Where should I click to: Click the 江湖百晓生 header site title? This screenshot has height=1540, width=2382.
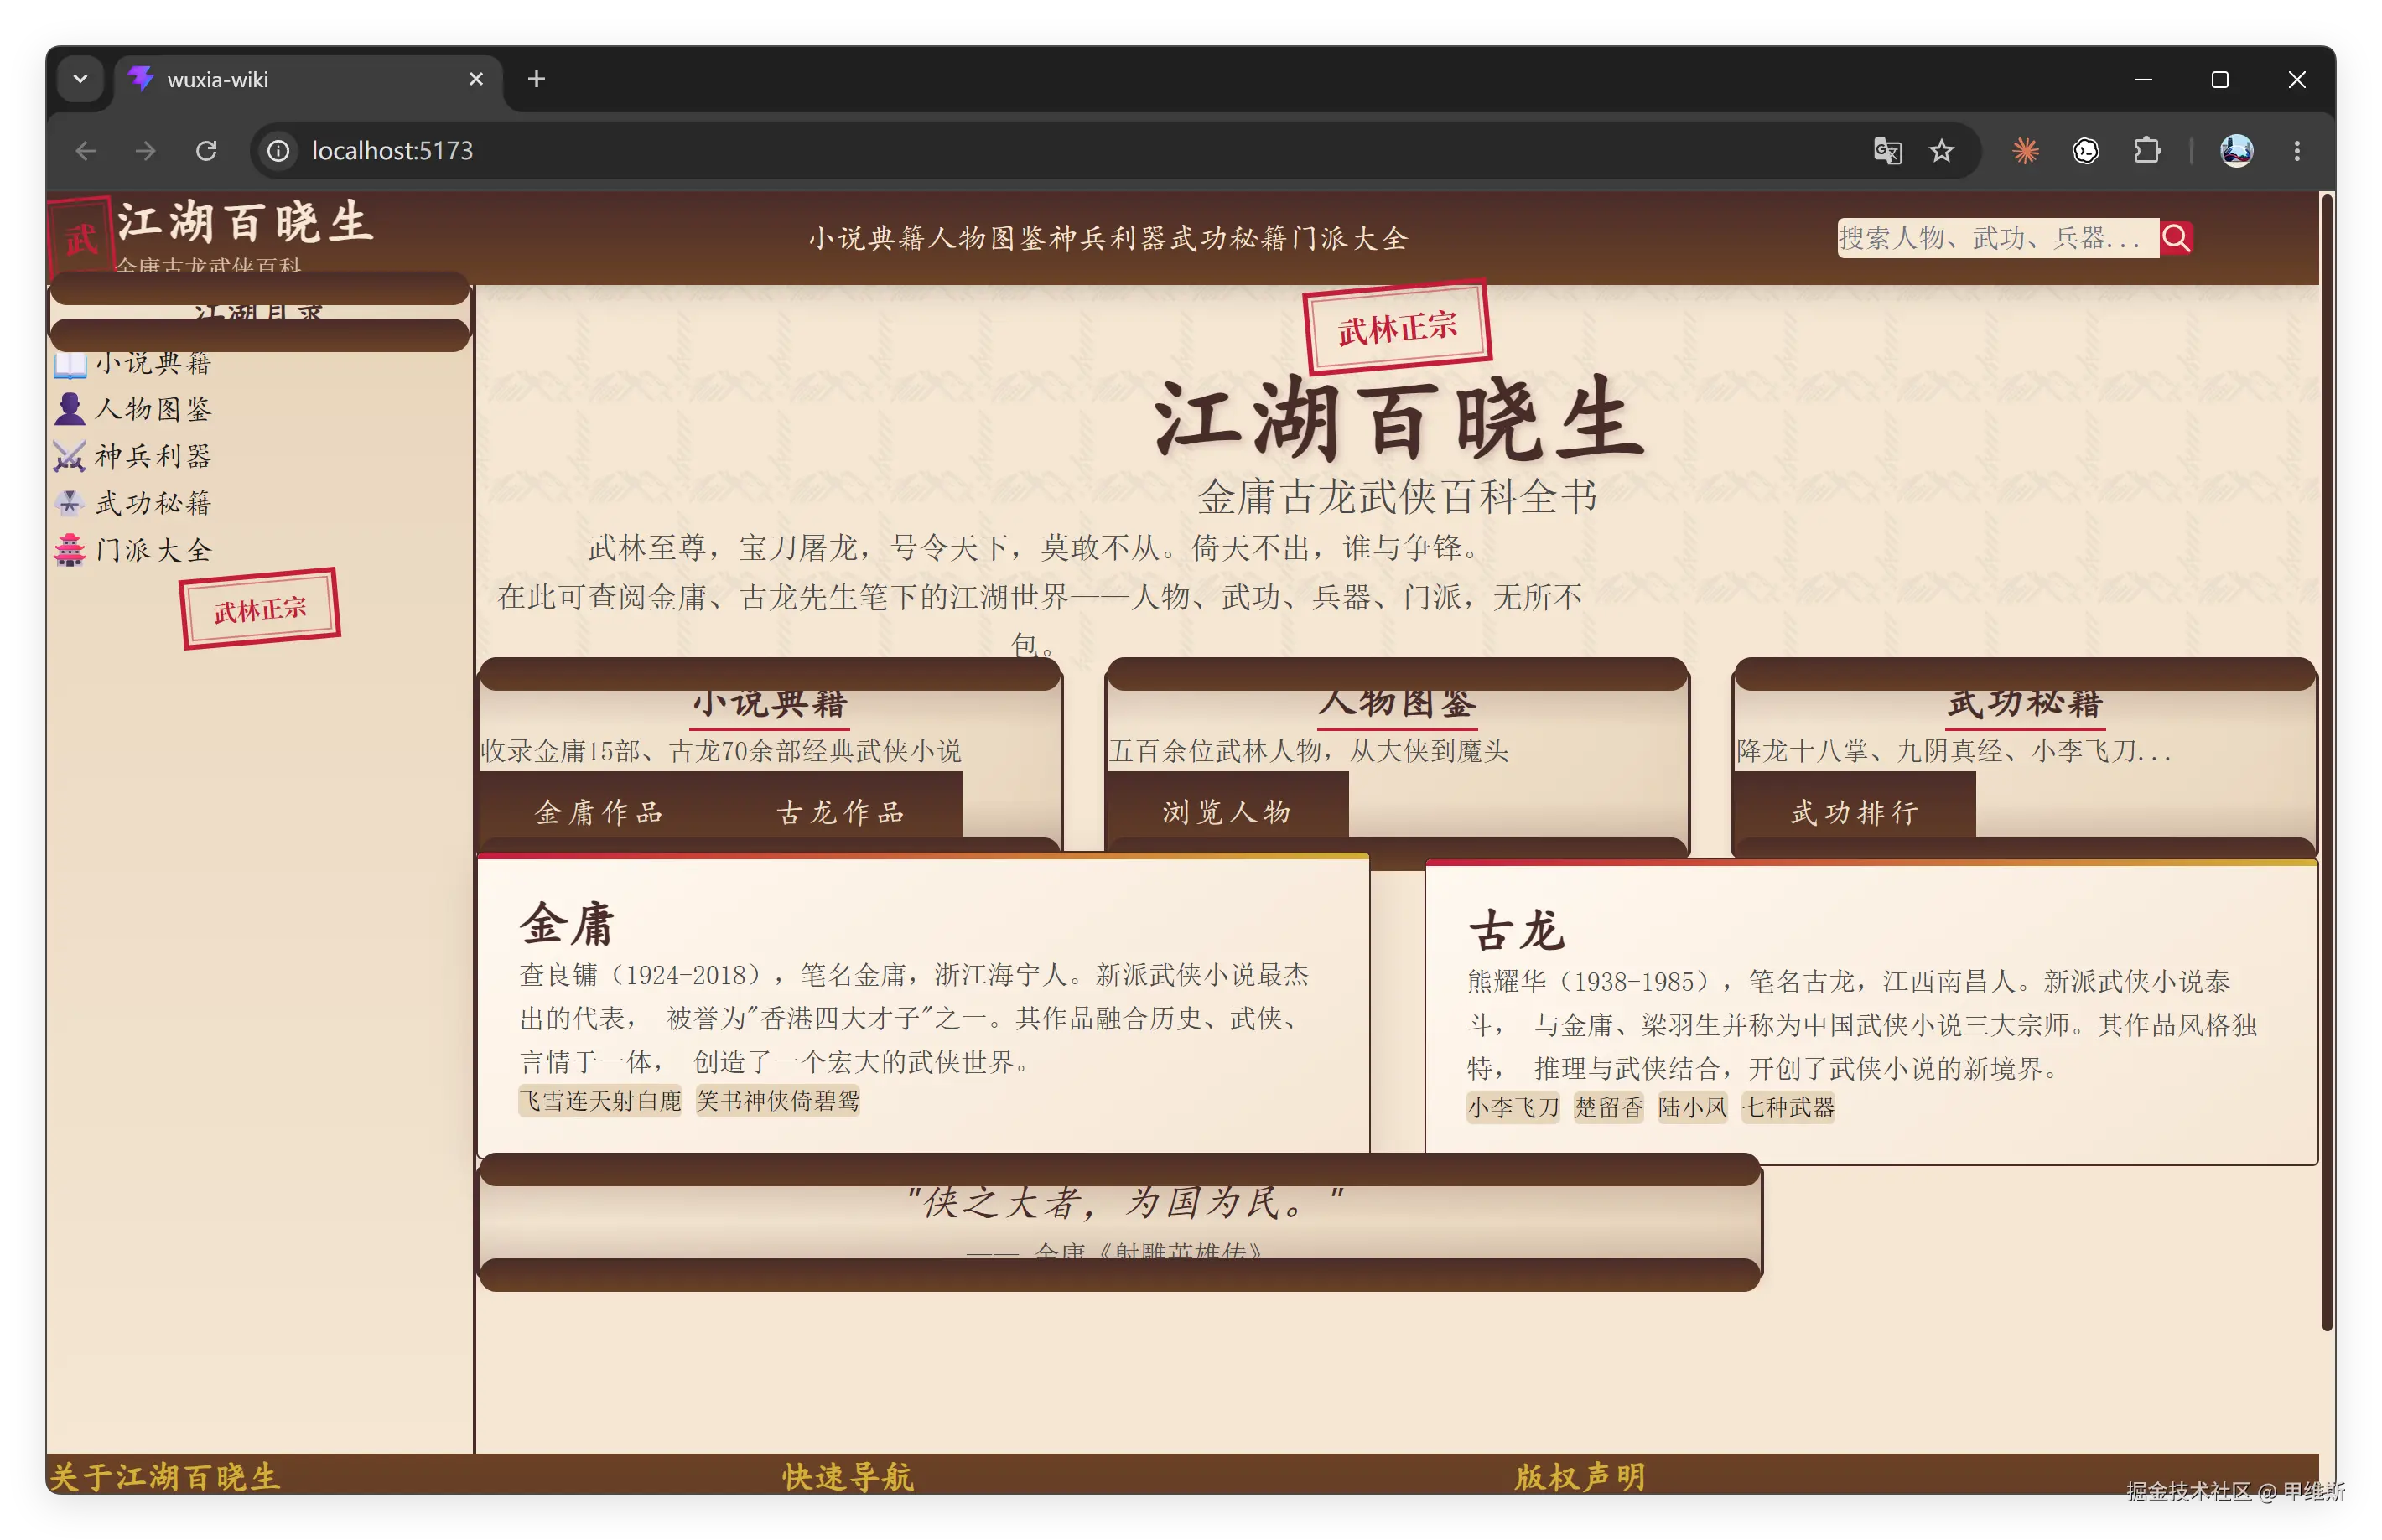point(246,222)
